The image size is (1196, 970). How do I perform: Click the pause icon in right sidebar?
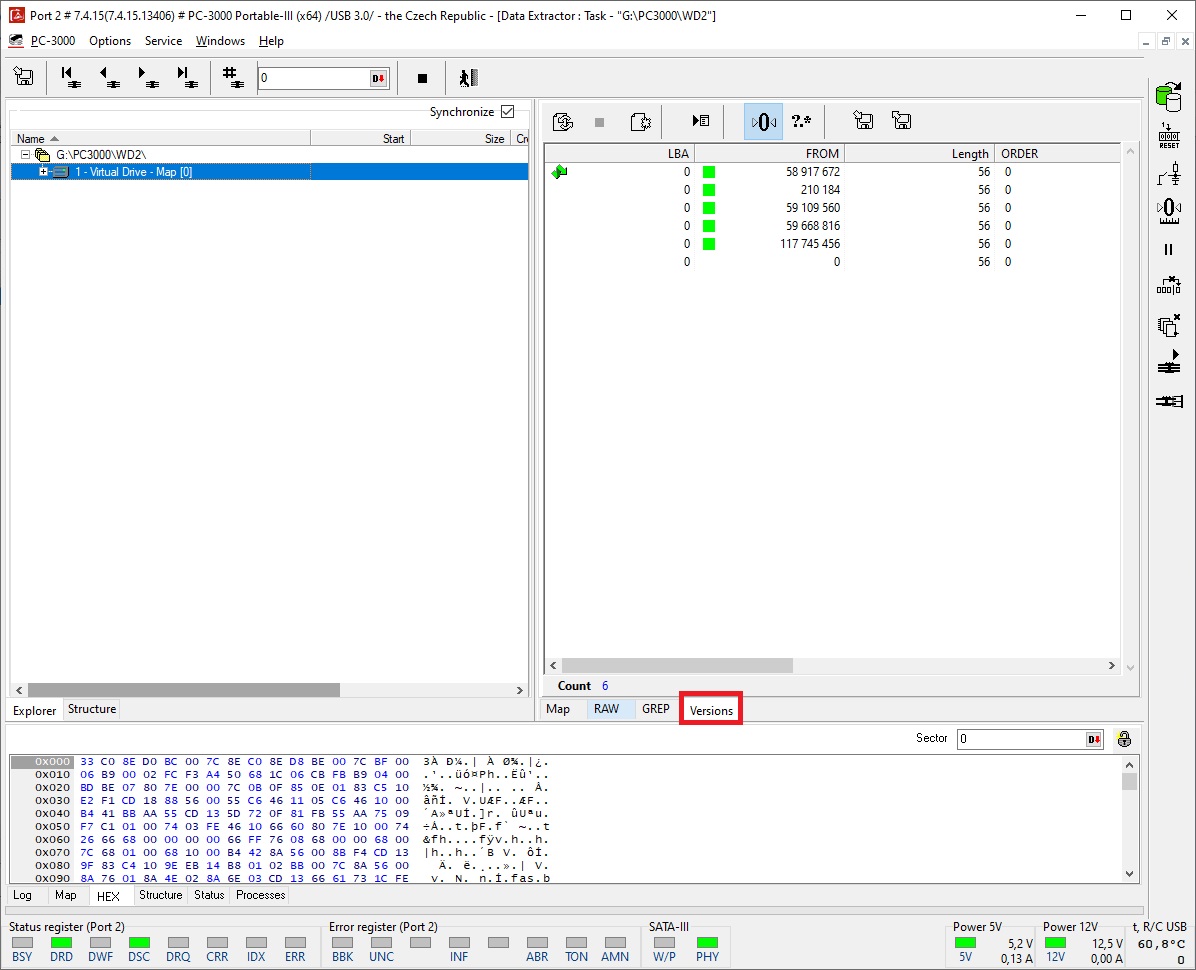click(1168, 249)
